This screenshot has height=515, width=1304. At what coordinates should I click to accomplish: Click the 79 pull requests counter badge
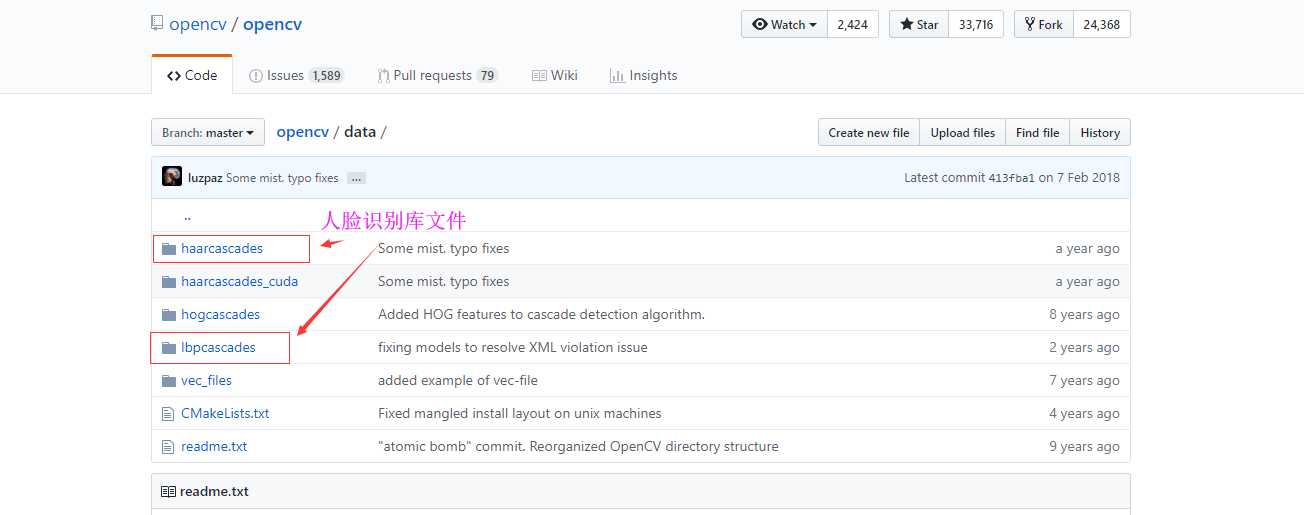pos(487,75)
